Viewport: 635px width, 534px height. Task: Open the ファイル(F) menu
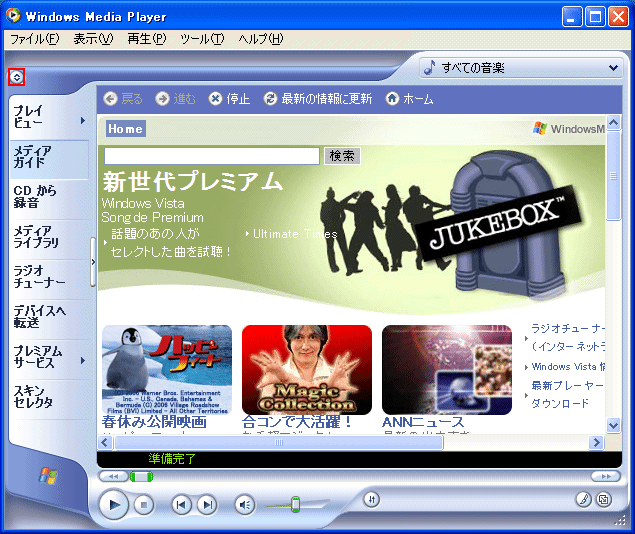pyautogui.click(x=35, y=39)
